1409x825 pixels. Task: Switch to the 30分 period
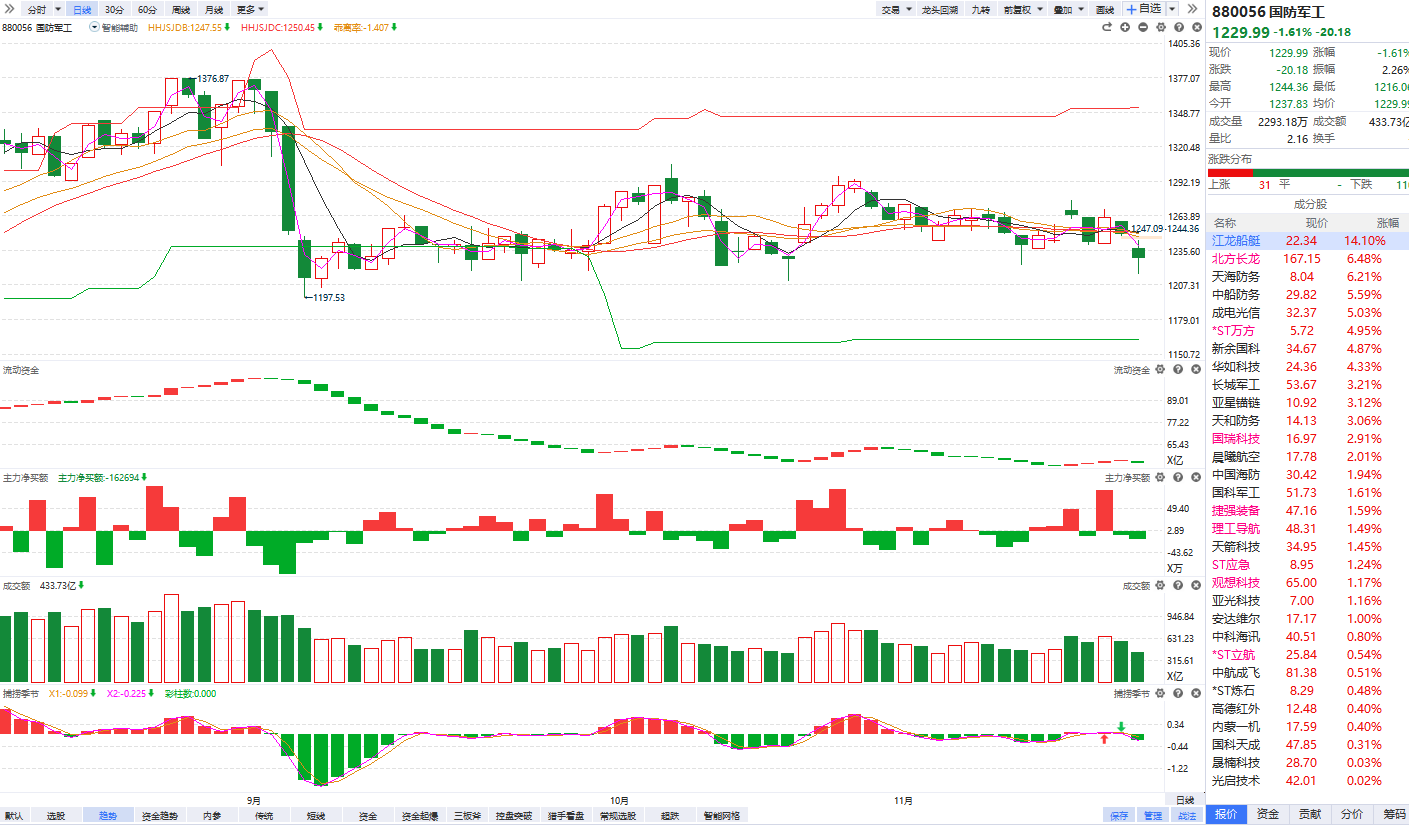tap(115, 9)
